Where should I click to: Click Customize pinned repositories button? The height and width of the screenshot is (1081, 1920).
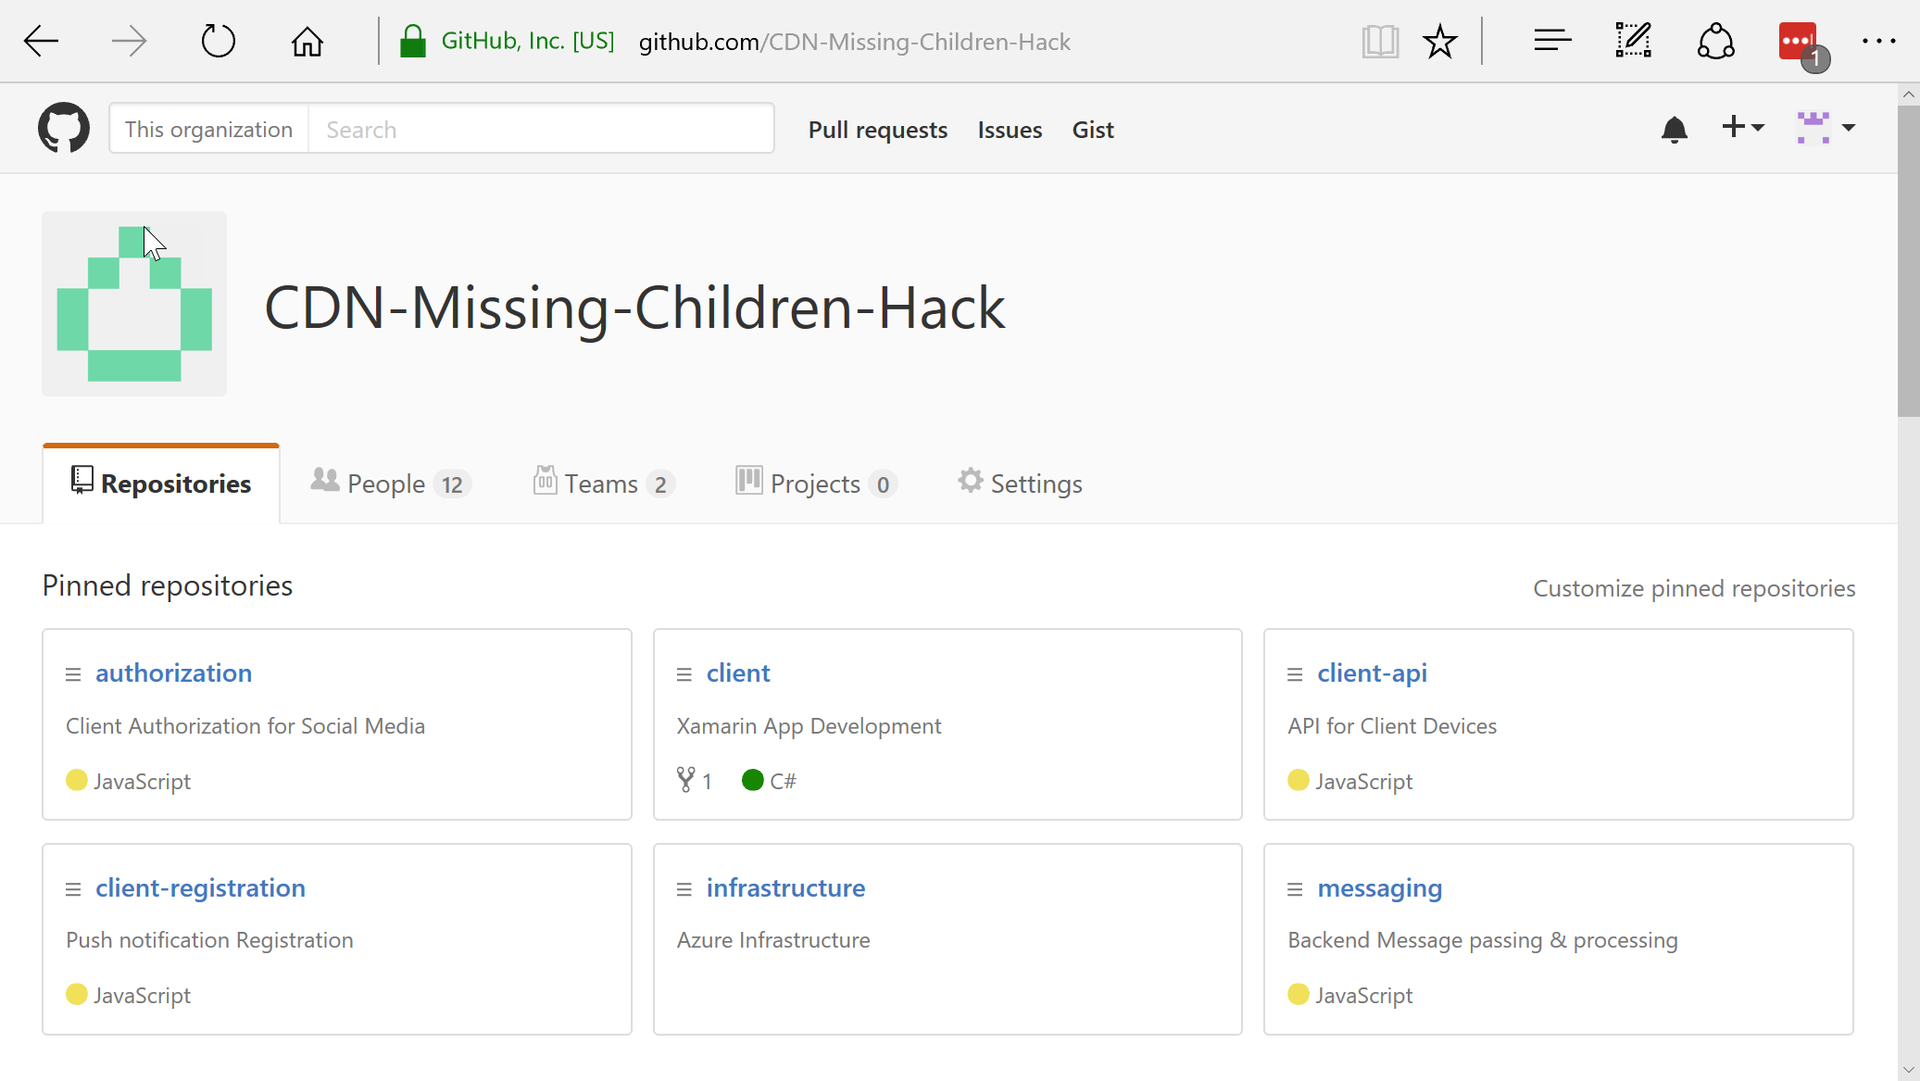1695,587
